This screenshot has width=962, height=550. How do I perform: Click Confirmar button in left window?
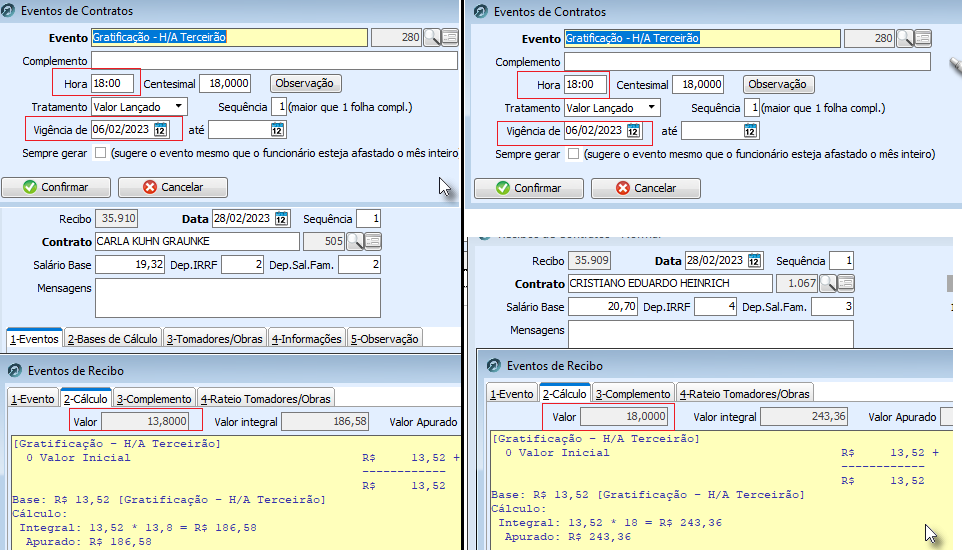pyautogui.click(x=56, y=187)
